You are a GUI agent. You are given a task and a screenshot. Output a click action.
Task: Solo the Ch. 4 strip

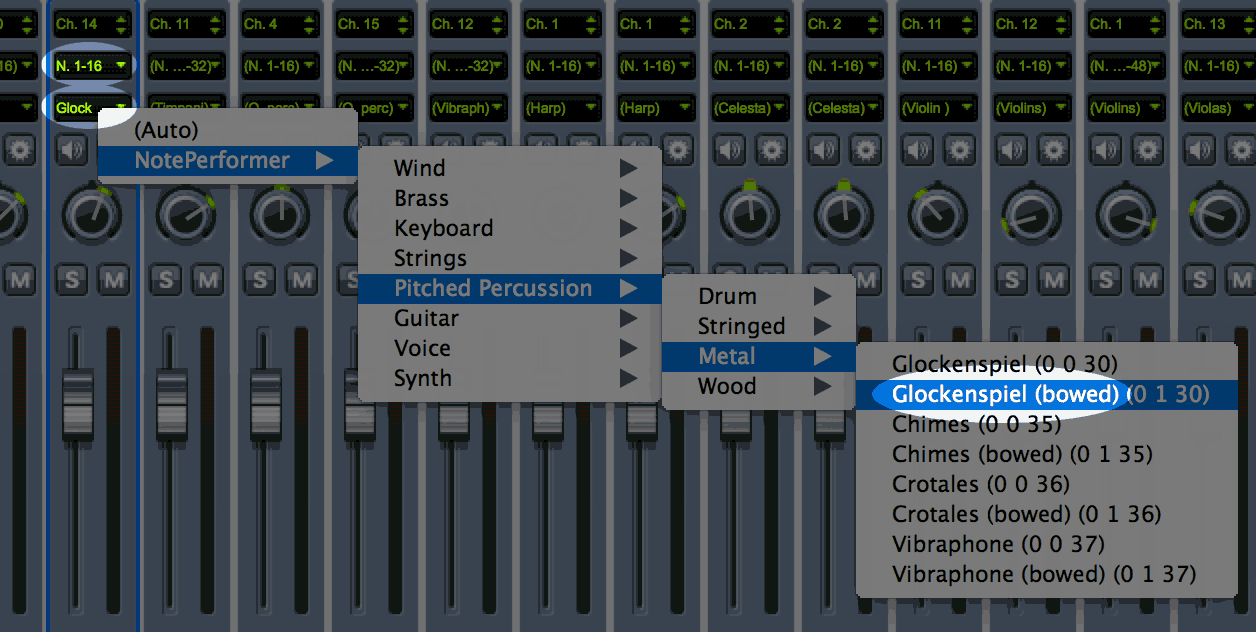point(259,279)
